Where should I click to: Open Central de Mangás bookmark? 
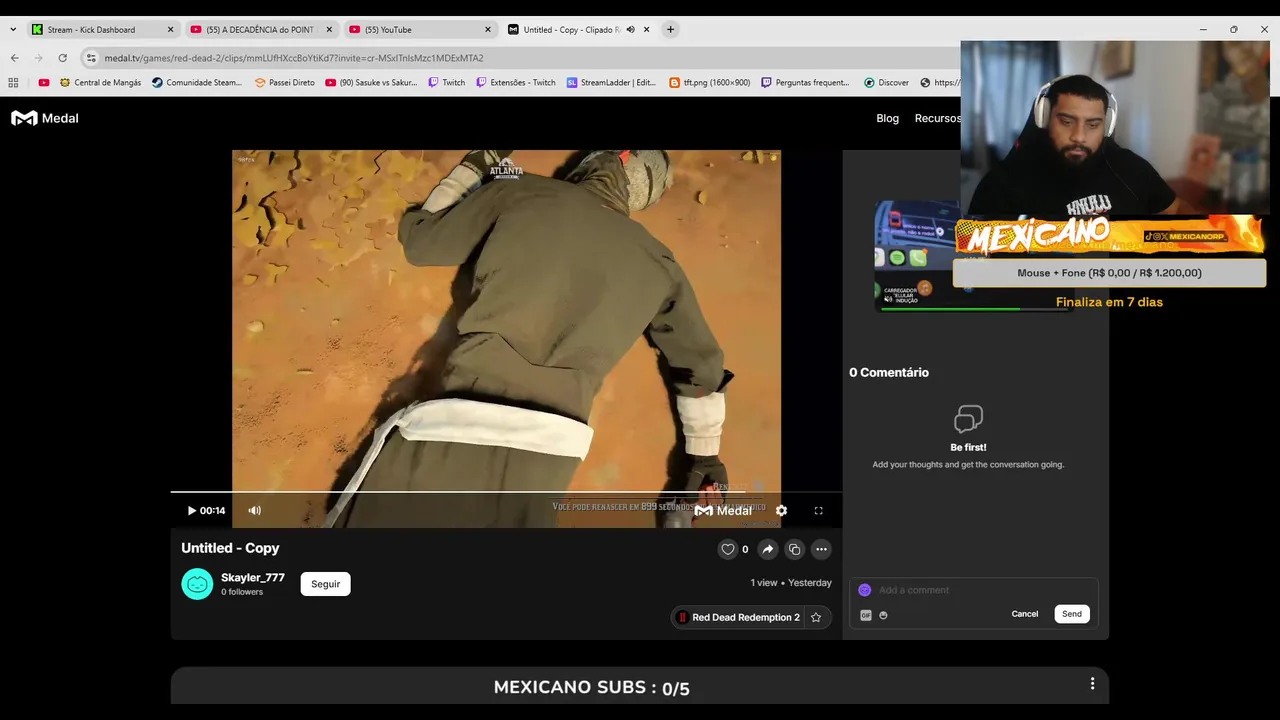point(101,83)
